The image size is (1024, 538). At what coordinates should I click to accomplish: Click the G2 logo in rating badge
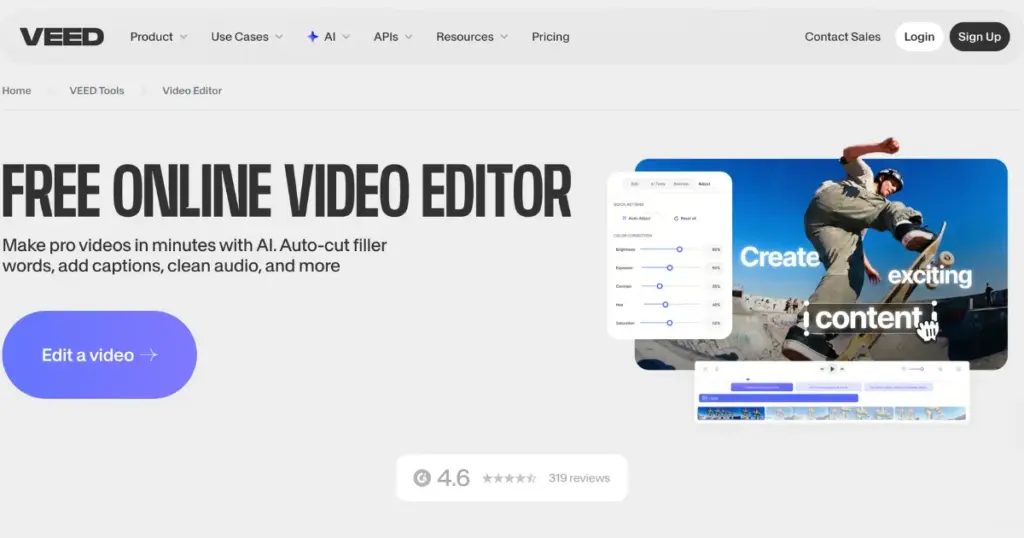(x=422, y=478)
